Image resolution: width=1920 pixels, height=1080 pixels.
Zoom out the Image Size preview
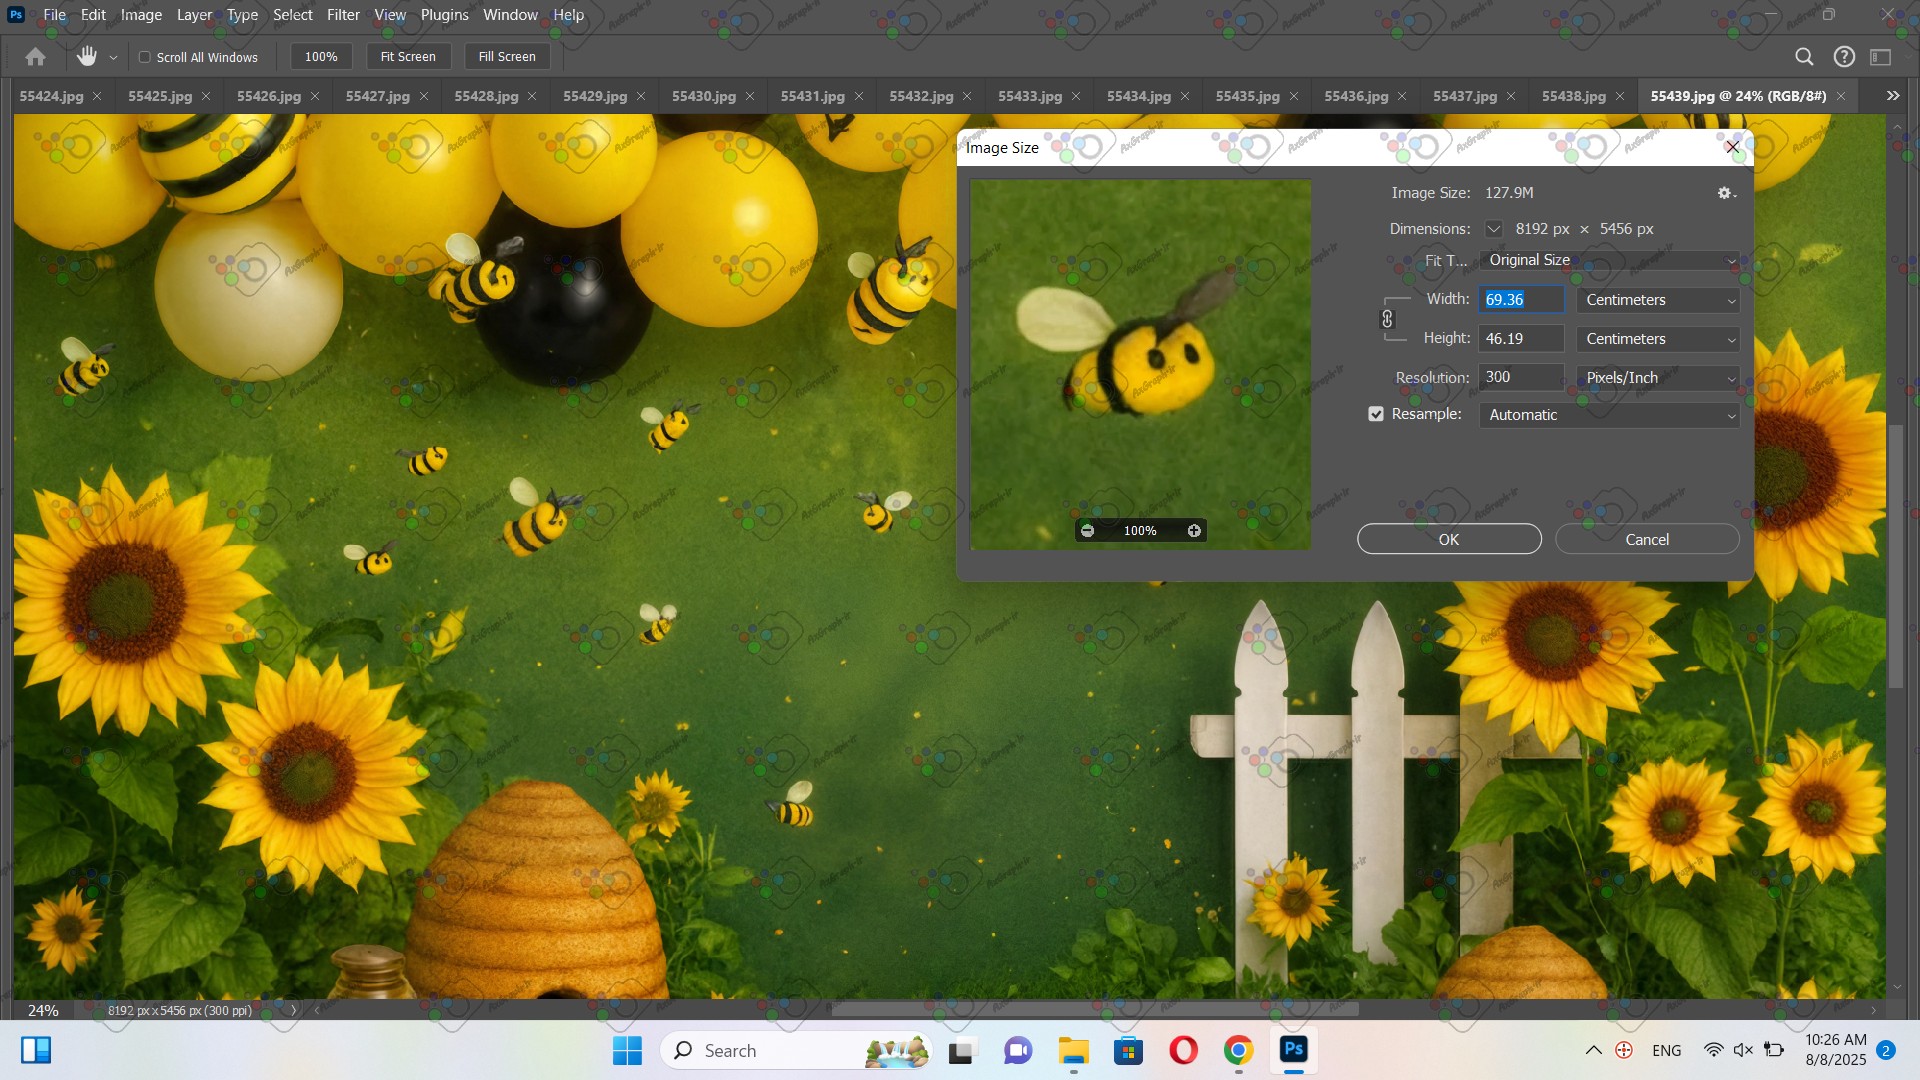click(x=1087, y=531)
